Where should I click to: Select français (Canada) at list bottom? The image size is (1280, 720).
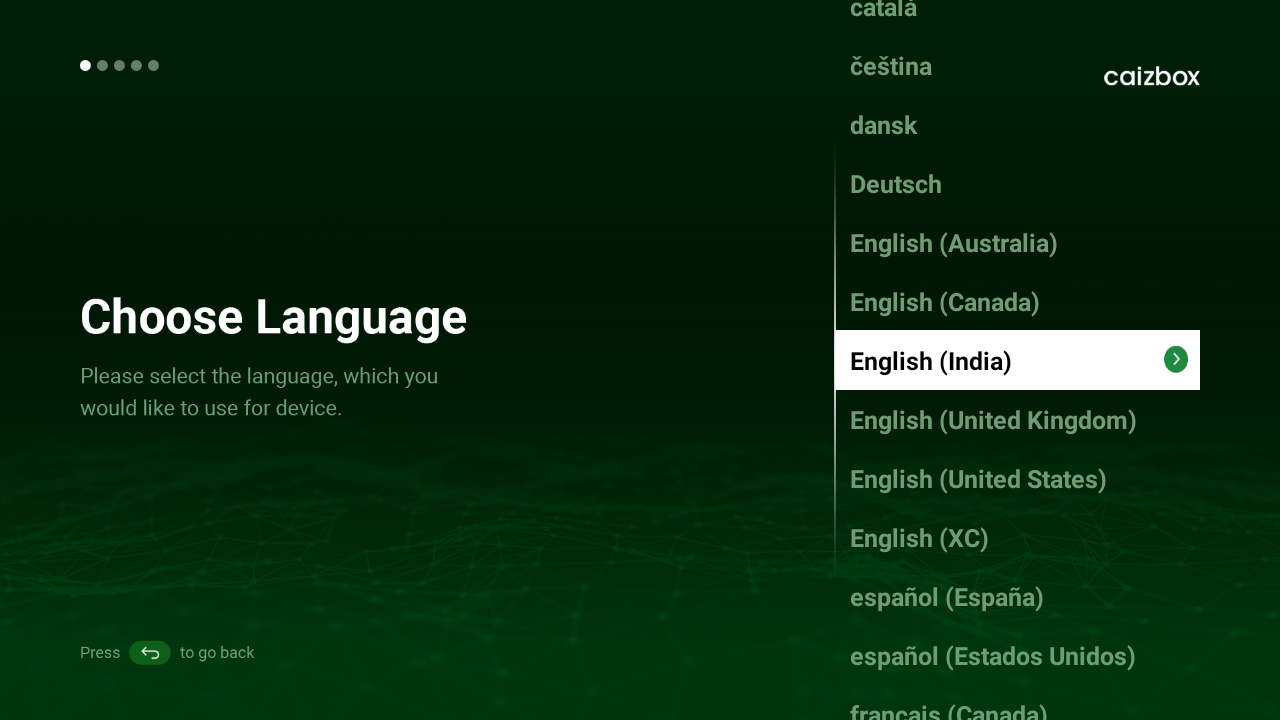point(948,712)
